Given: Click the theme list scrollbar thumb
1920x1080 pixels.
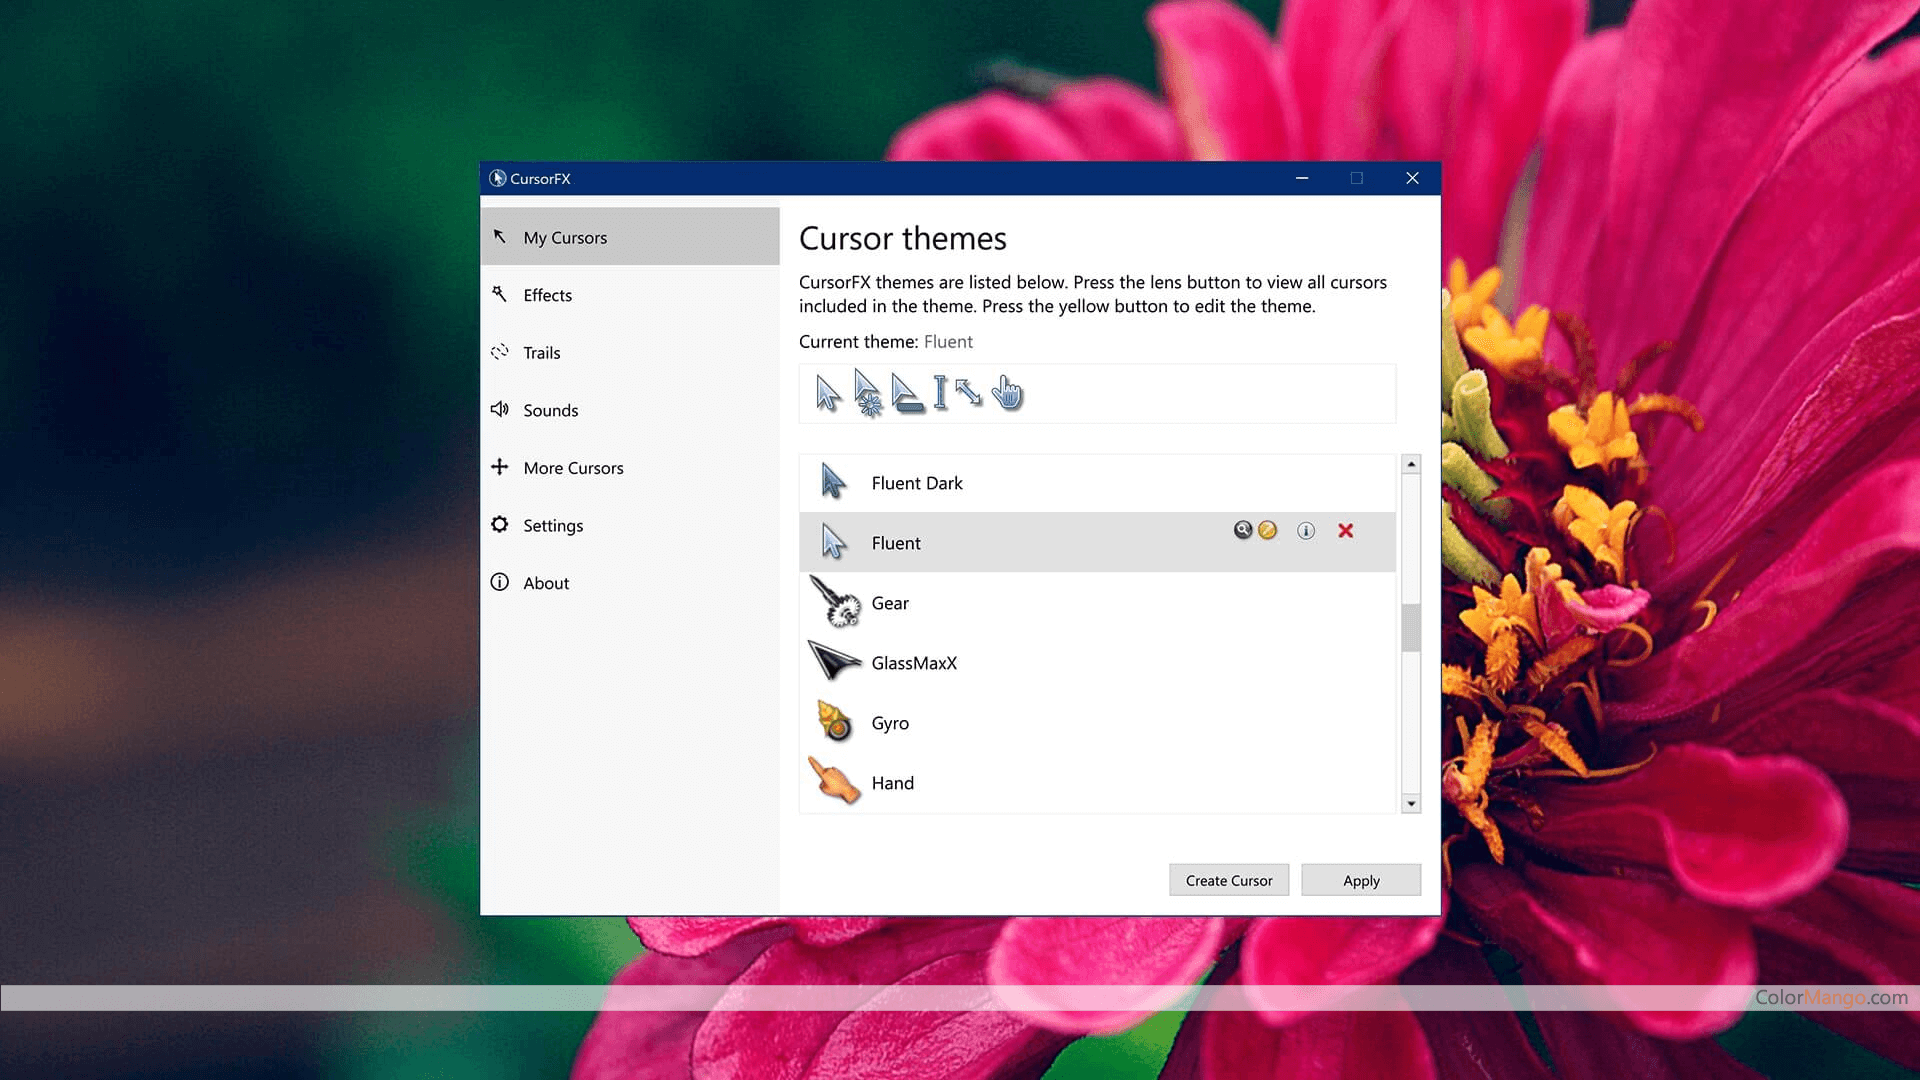Looking at the screenshot, I should click(1411, 628).
